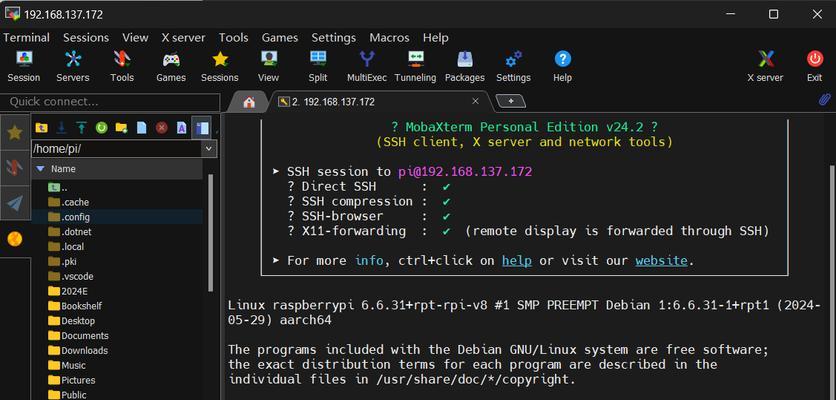Open the Settings menu
The image size is (836, 400).
click(334, 38)
